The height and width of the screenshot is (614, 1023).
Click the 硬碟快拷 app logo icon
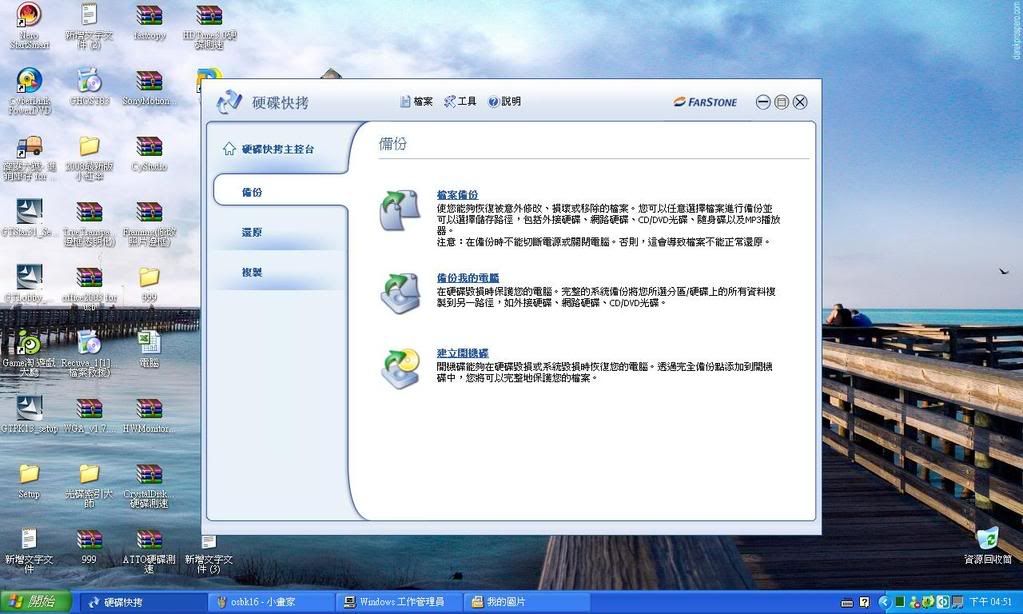pyautogui.click(x=229, y=102)
